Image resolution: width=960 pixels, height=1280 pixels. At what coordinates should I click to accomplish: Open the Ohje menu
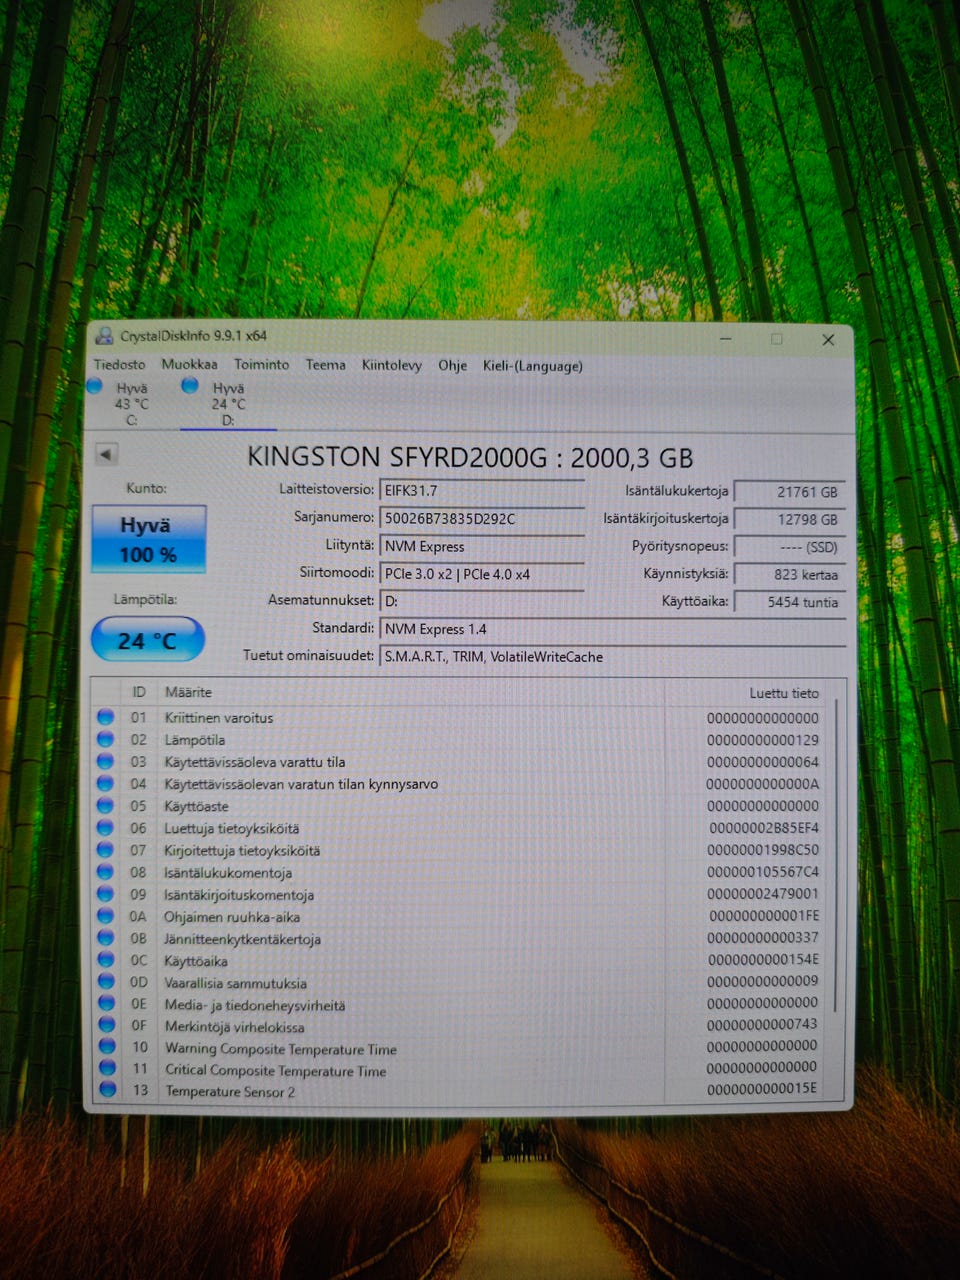(452, 366)
